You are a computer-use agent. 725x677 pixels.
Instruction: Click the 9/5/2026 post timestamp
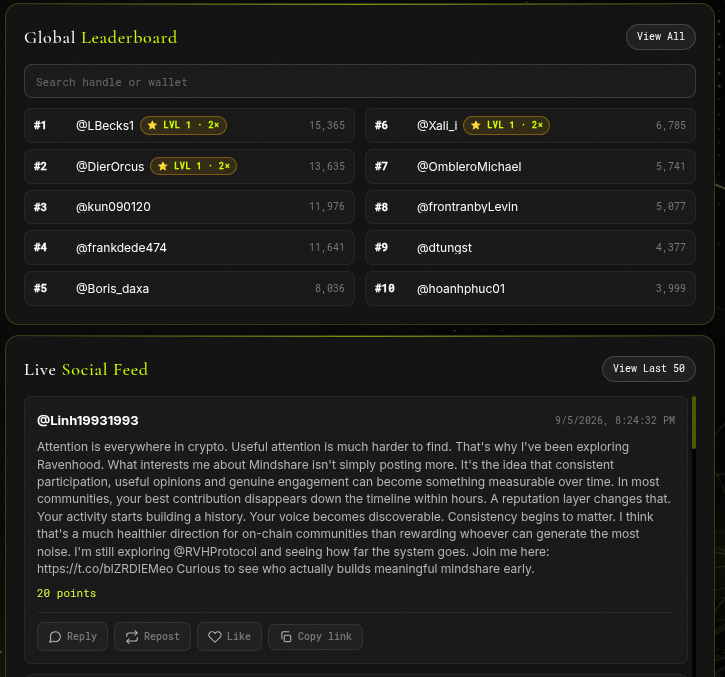coord(614,420)
